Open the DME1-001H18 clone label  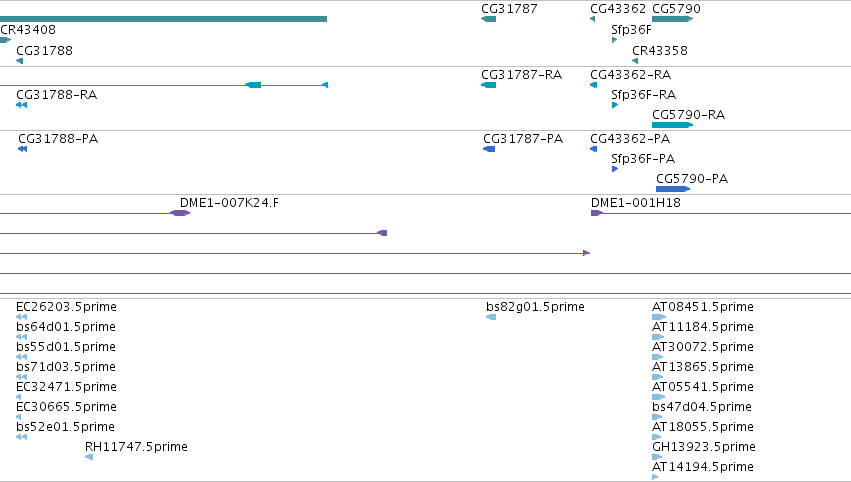coord(636,202)
